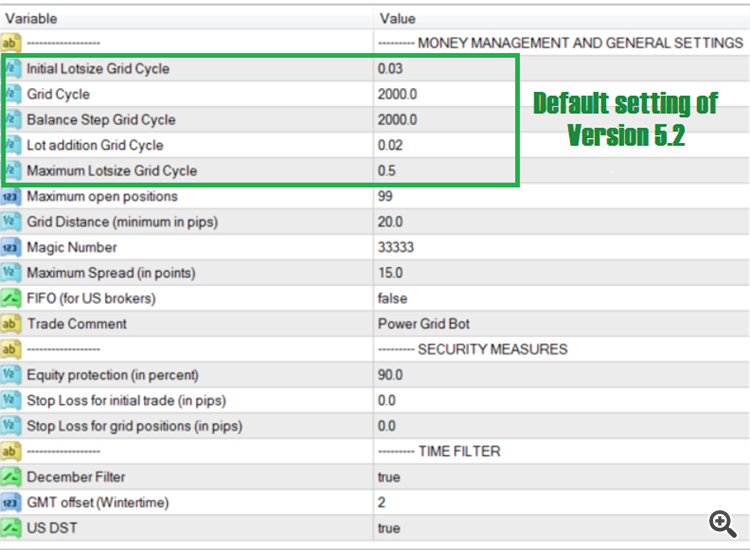Click the integer icon beside GMT offset
750x550 pixels.
(11, 503)
